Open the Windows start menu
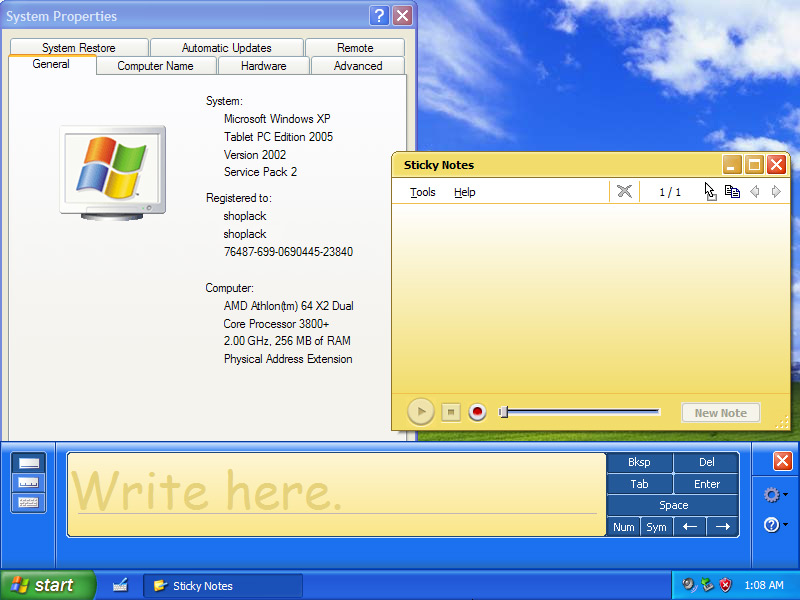 pyautogui.click(x=47, y=585)
